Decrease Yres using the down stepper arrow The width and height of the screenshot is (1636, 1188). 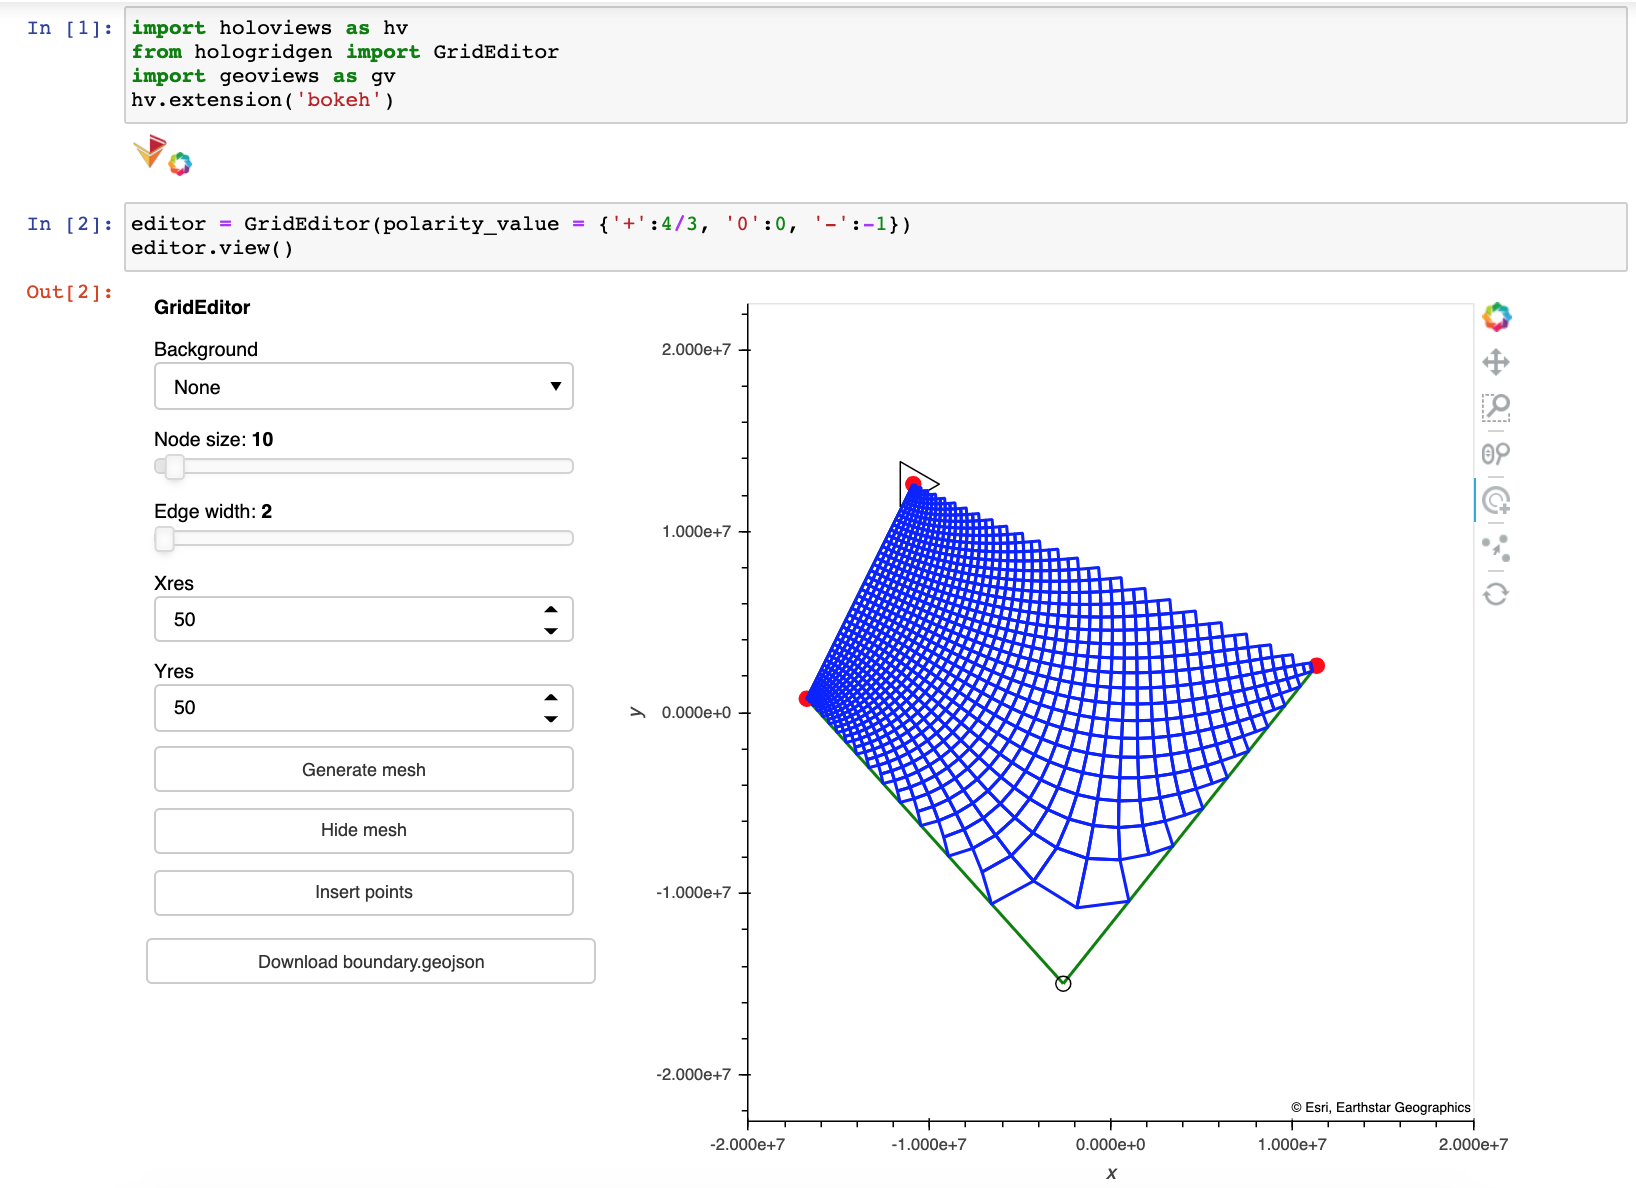click(549, 719)
